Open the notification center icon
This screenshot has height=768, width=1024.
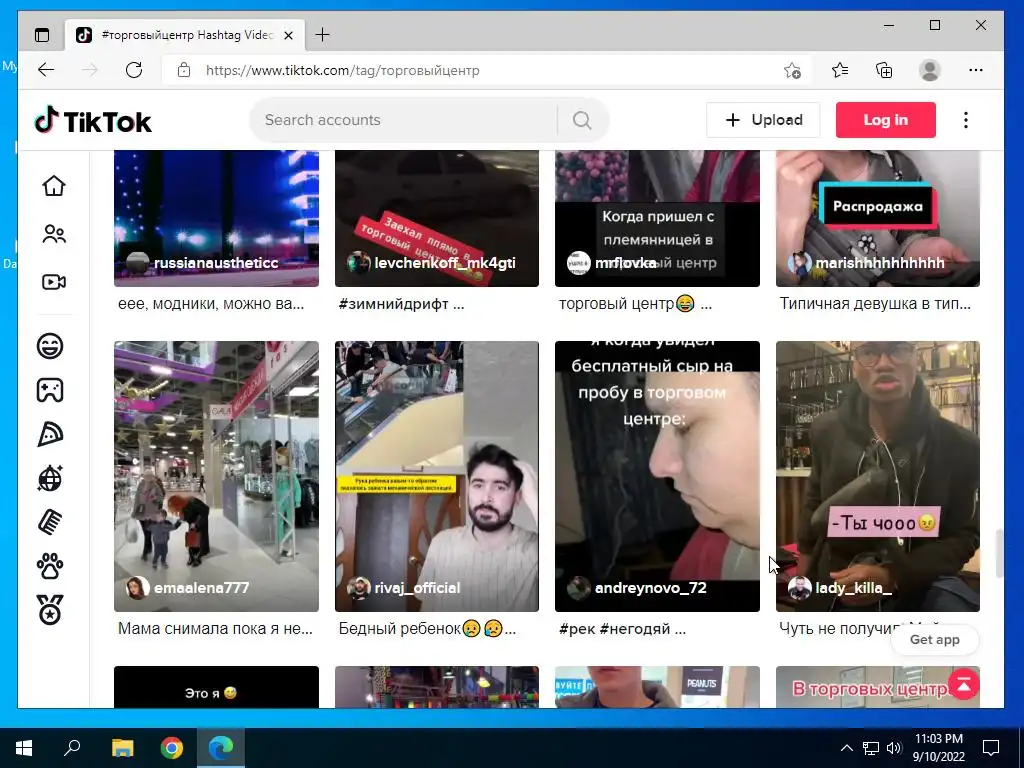(991, 748)
